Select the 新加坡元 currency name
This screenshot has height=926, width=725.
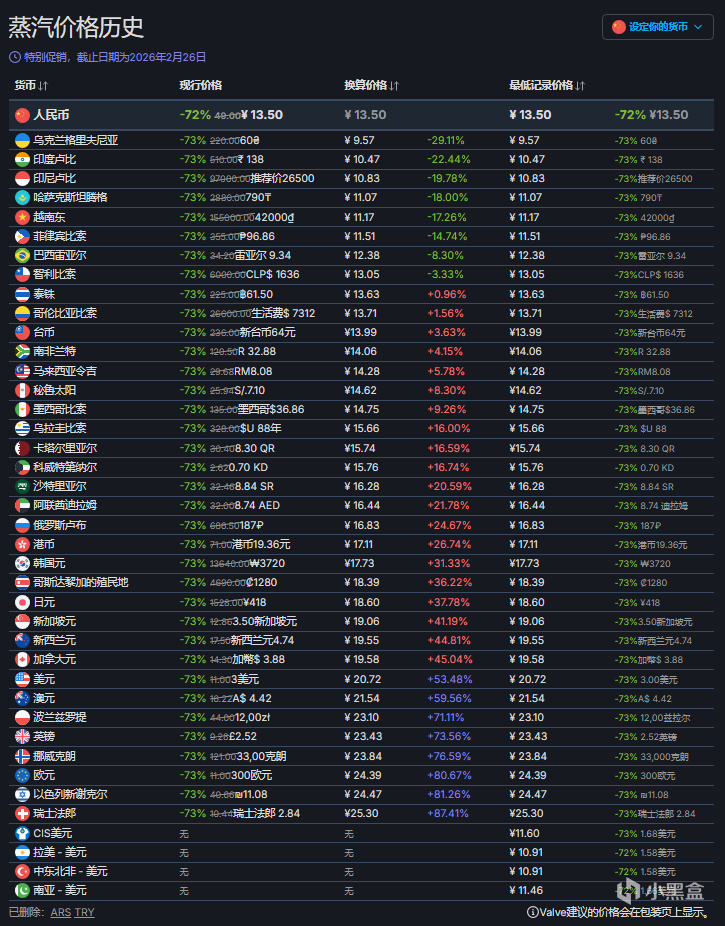tap(54, 621)
